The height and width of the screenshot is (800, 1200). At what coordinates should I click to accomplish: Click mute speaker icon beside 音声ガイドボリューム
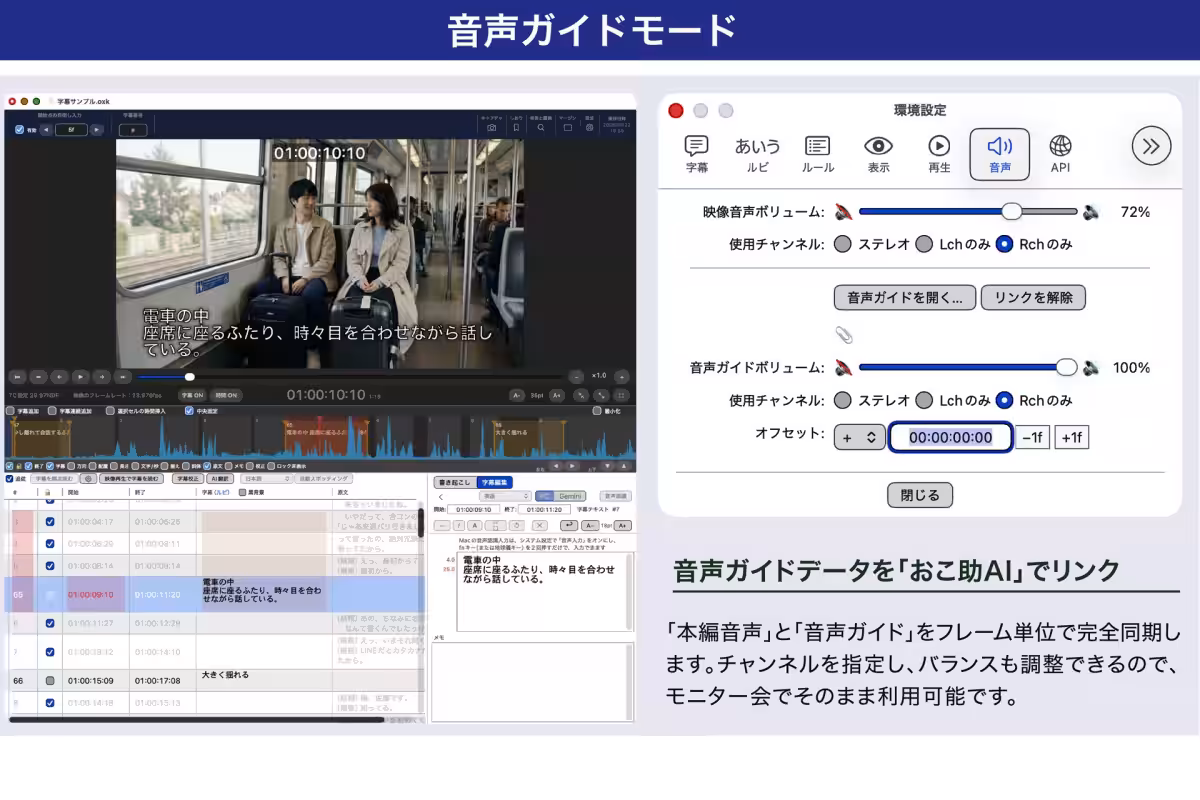(845, 368)
